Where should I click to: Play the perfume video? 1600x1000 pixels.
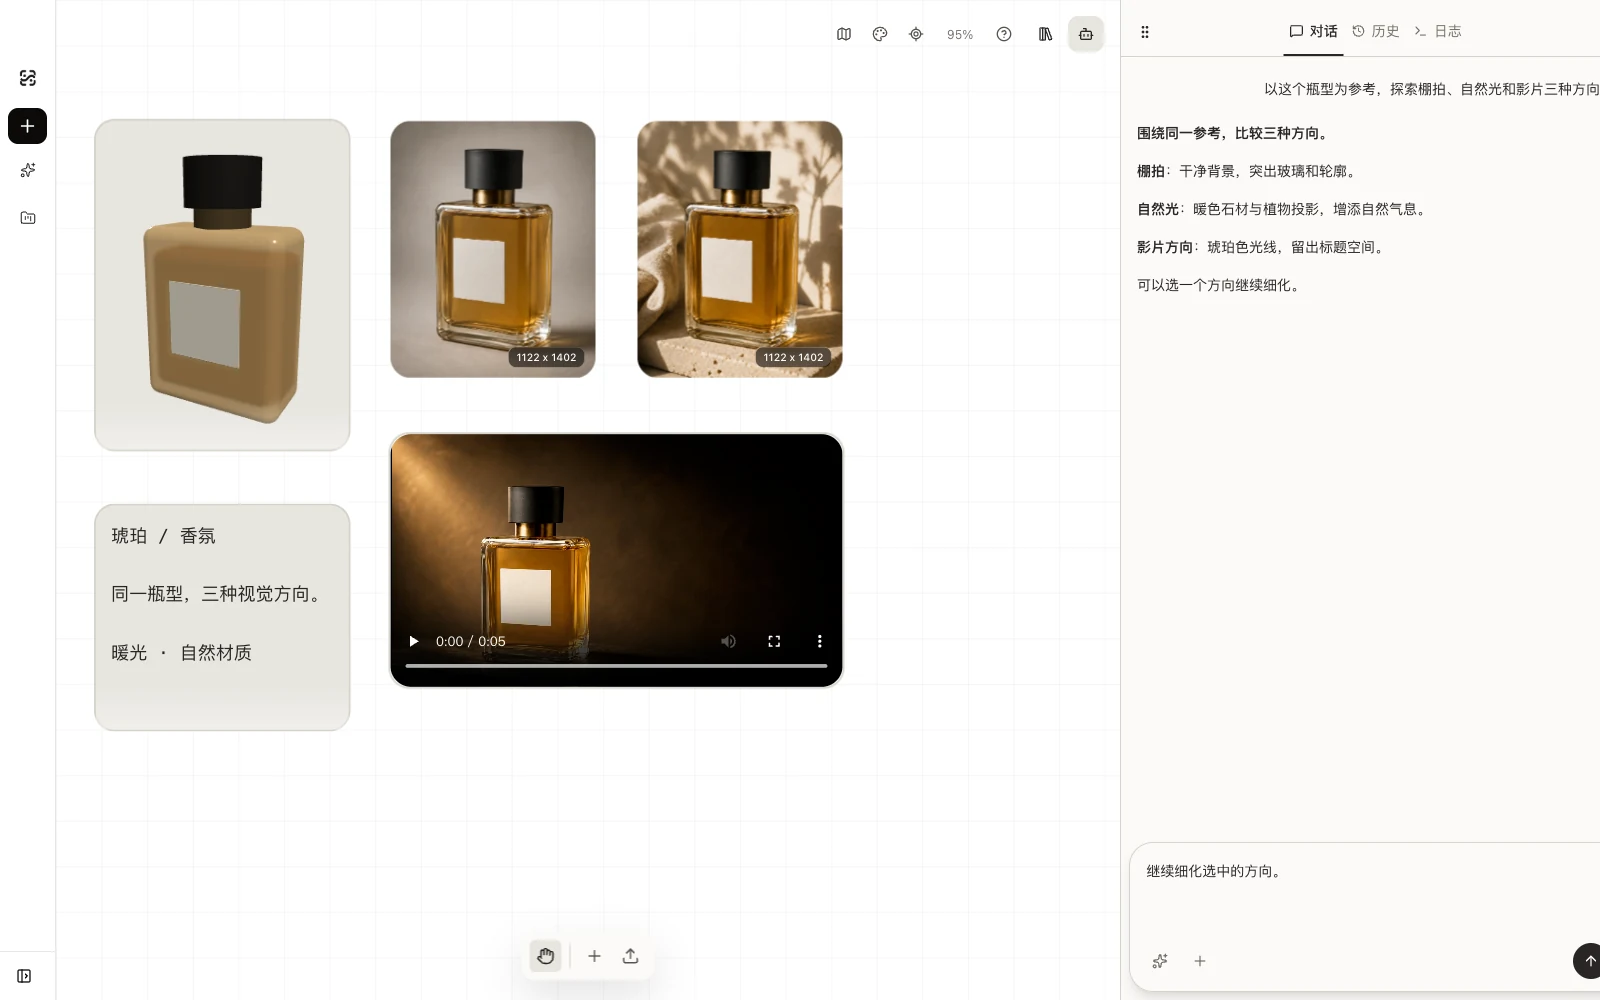(x=413, y=641)
